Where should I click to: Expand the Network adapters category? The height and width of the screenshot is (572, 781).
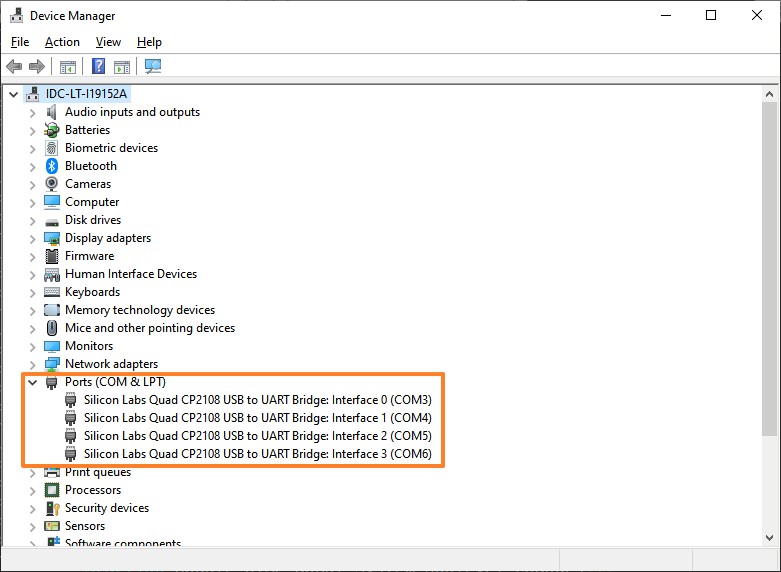[x=32, y=364]
